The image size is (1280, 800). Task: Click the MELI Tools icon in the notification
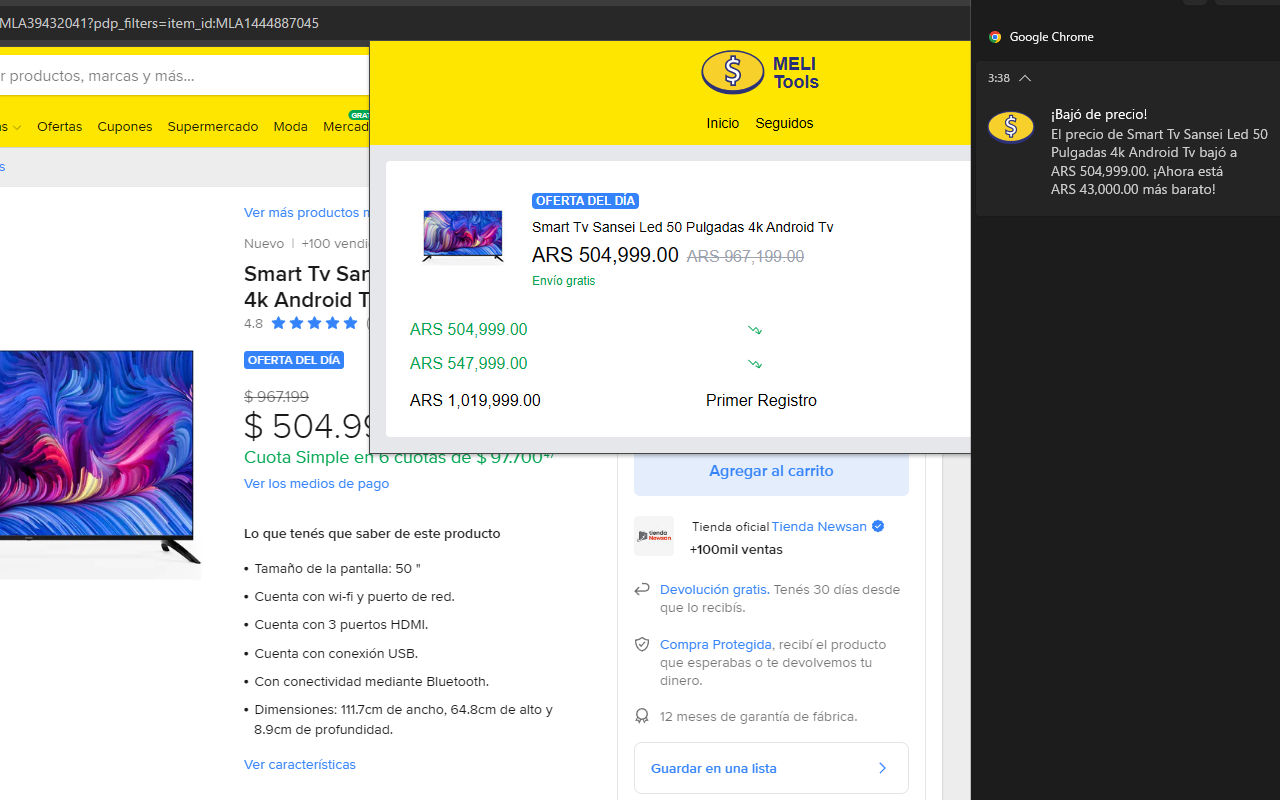tap(1011, 127)
